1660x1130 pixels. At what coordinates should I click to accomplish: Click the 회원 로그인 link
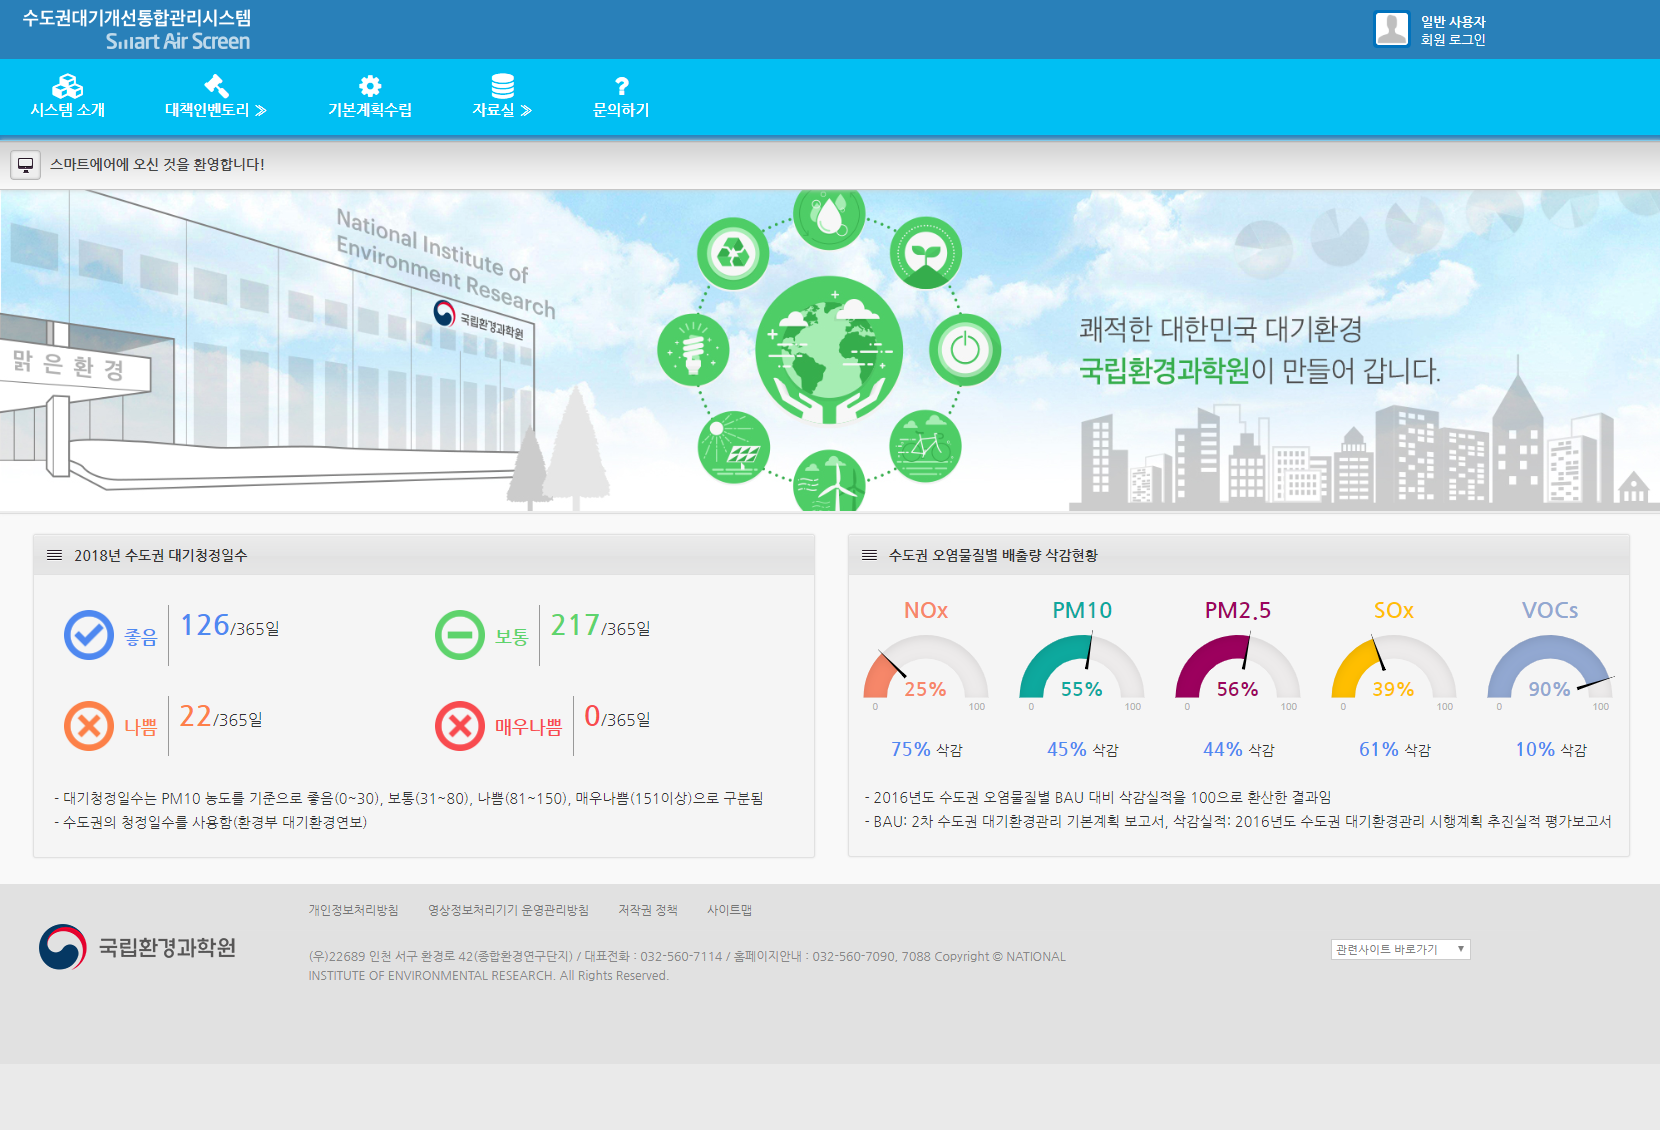[1452, 40]
